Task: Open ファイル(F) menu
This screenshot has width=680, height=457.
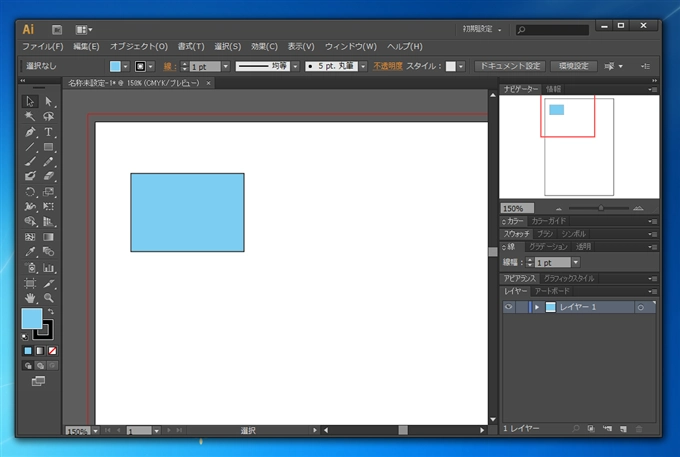Action: click(x=42, y=46)
